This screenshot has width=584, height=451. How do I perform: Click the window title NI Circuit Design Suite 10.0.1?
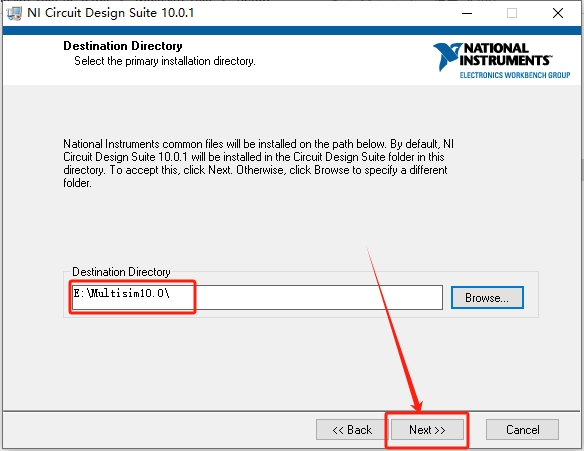tap(111, 13)
